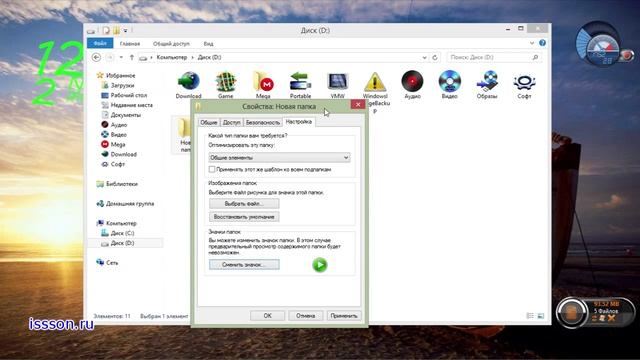
Task: Click the new folder icon in quick access toolbar
Action: click(x=116, y=31)
